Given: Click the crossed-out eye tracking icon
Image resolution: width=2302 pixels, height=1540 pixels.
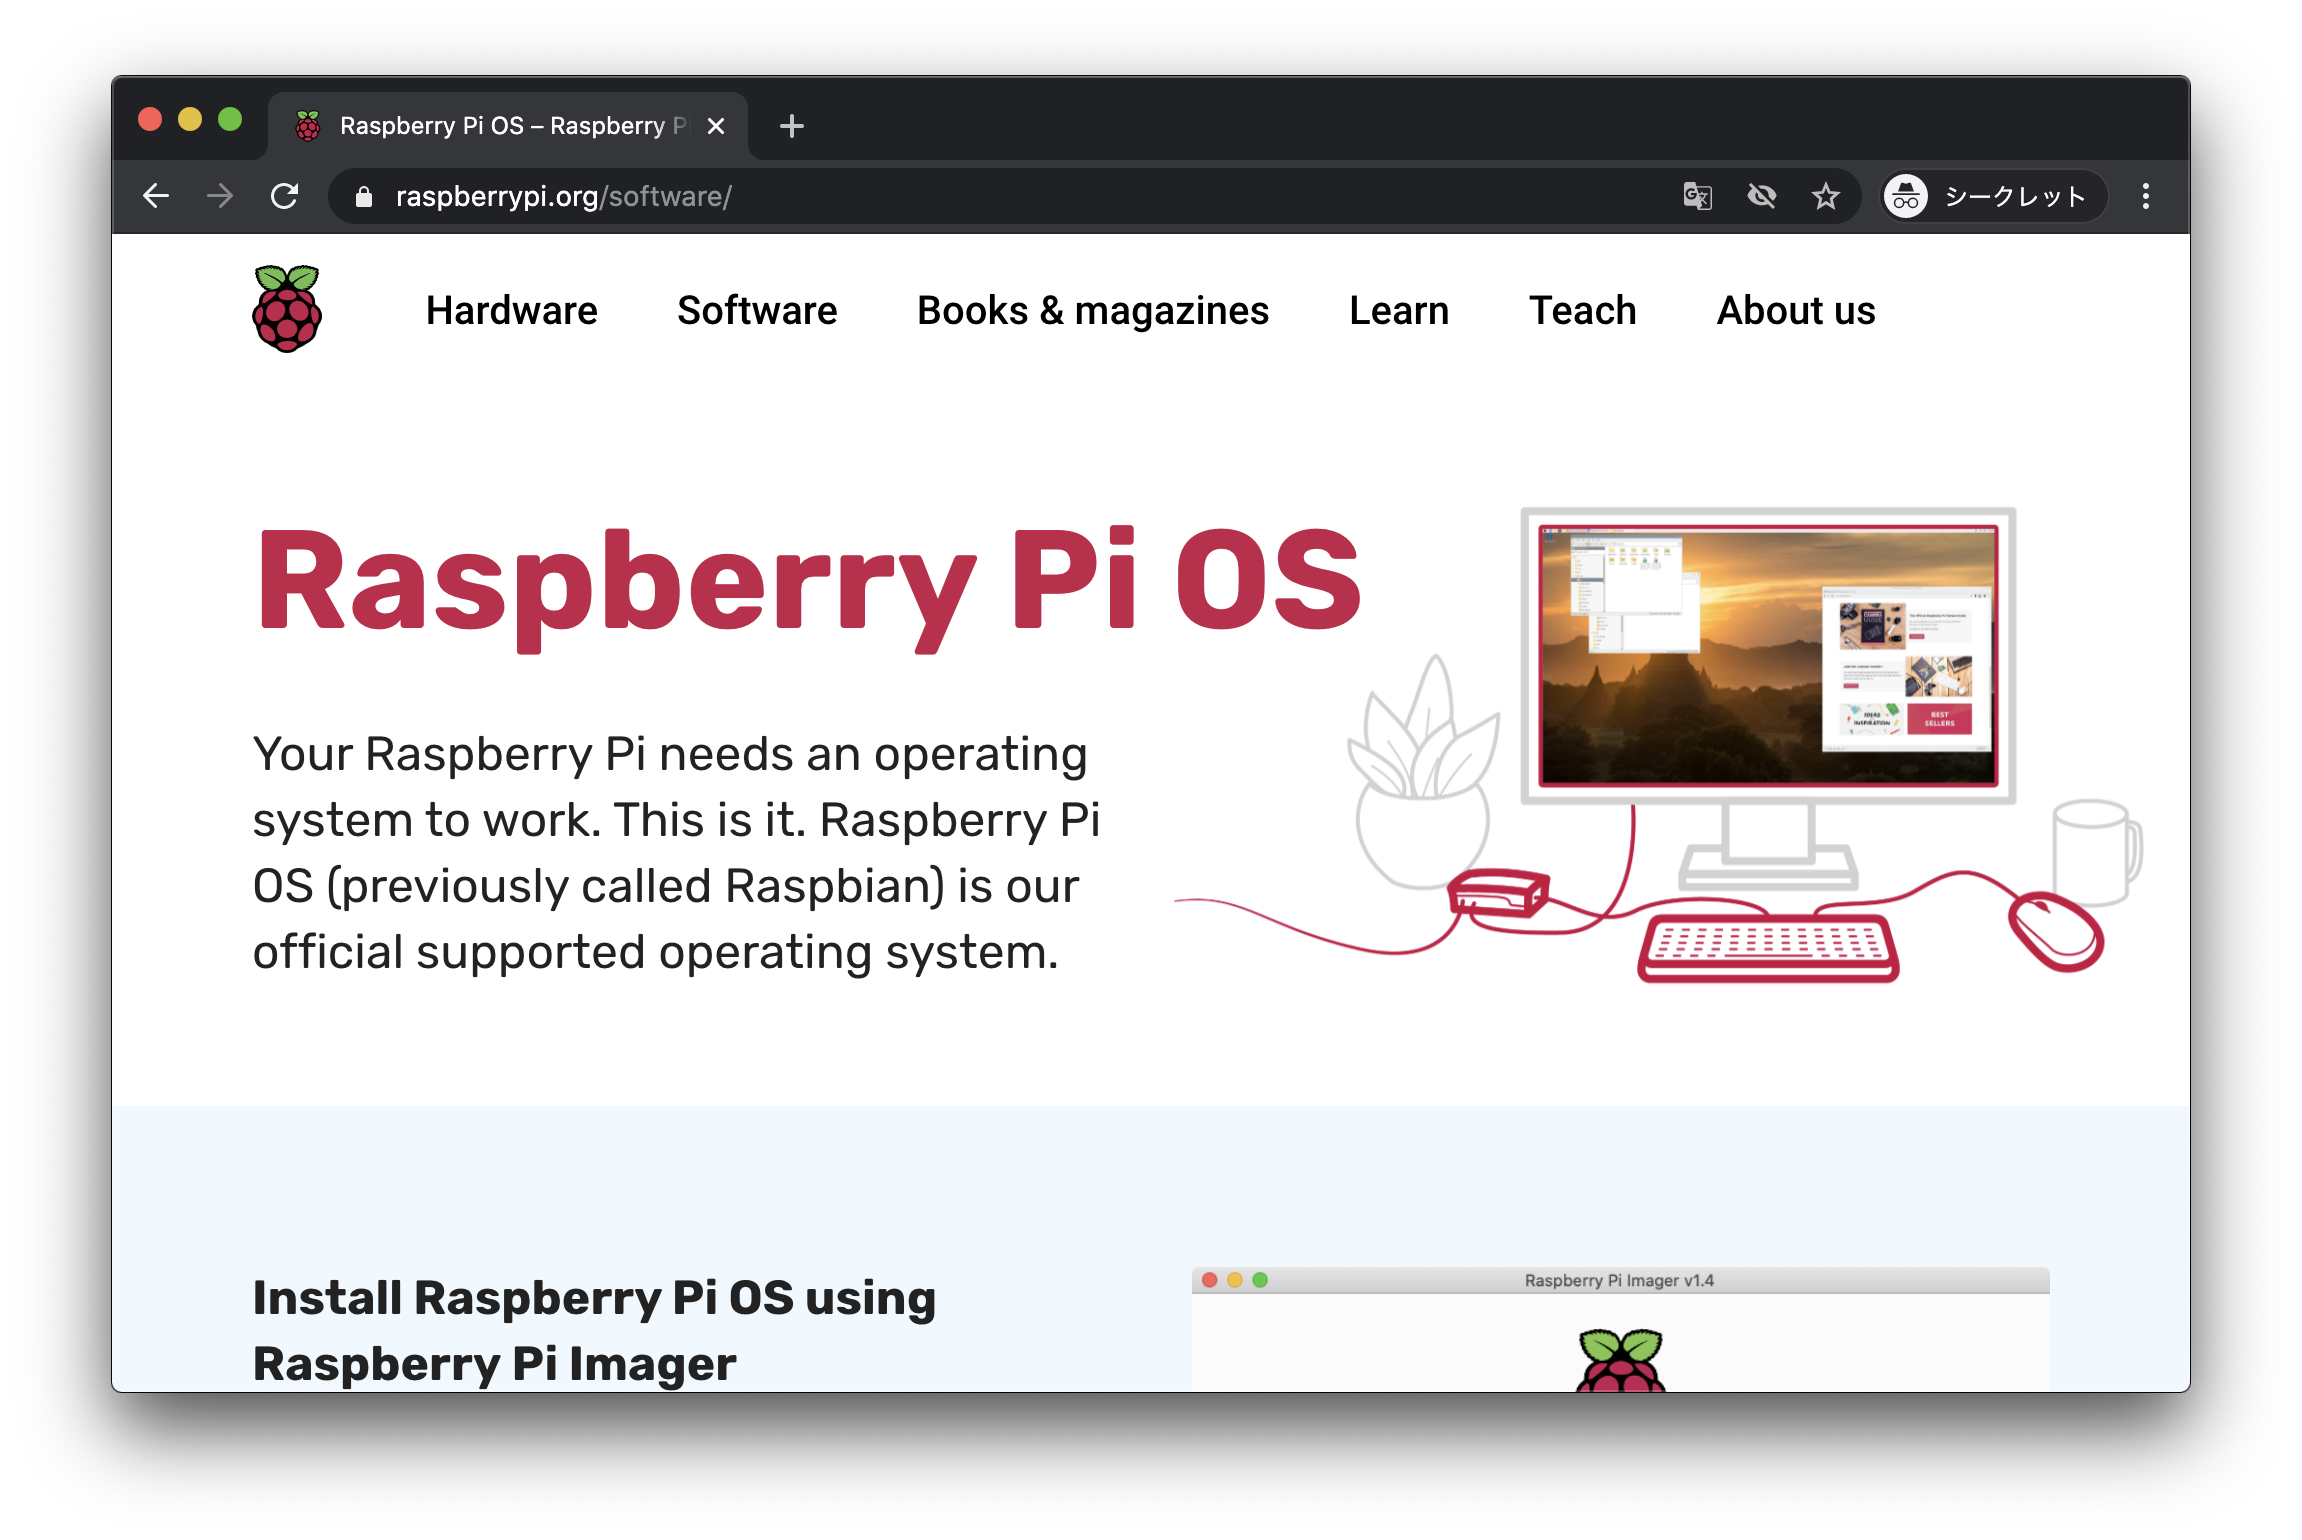Looking at the screenshot, I should point(1761,196).
